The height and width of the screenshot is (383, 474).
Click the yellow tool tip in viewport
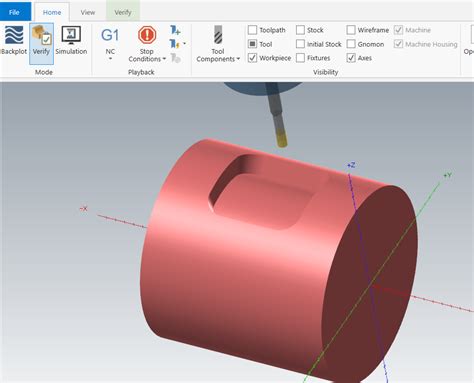tap(282, 139)
